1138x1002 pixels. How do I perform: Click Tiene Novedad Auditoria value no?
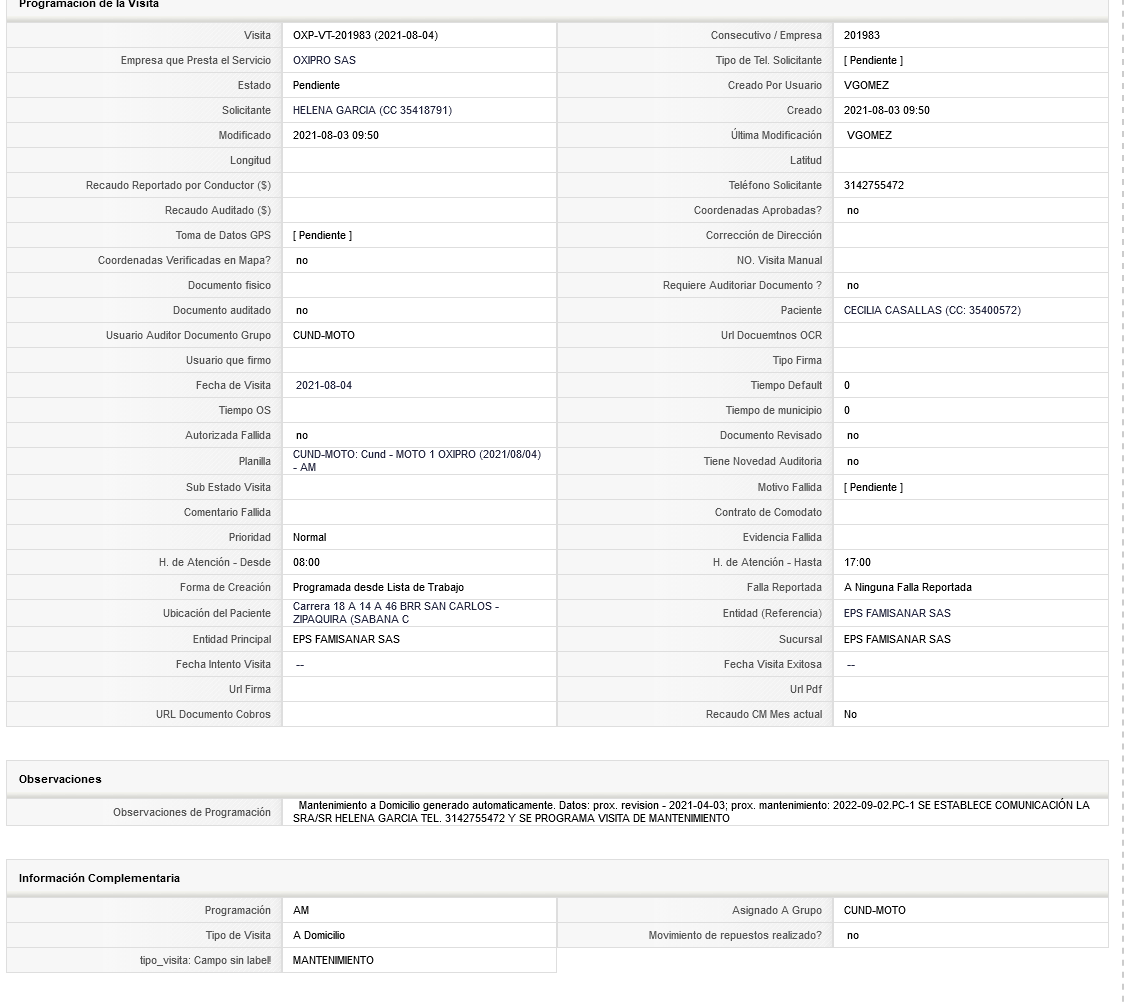853,461
